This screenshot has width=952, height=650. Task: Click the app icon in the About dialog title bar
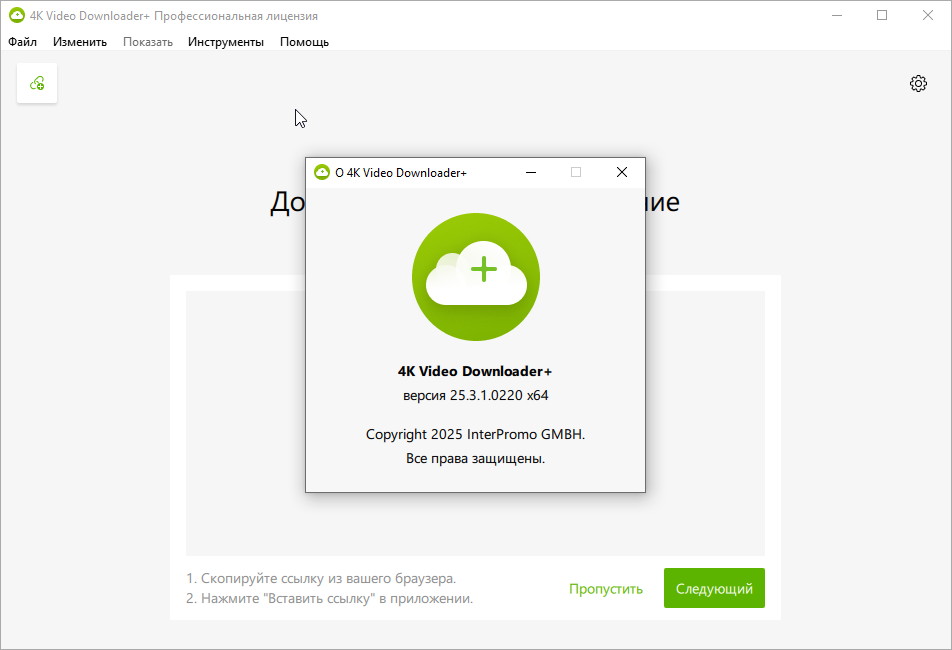[x=321, y=172]
